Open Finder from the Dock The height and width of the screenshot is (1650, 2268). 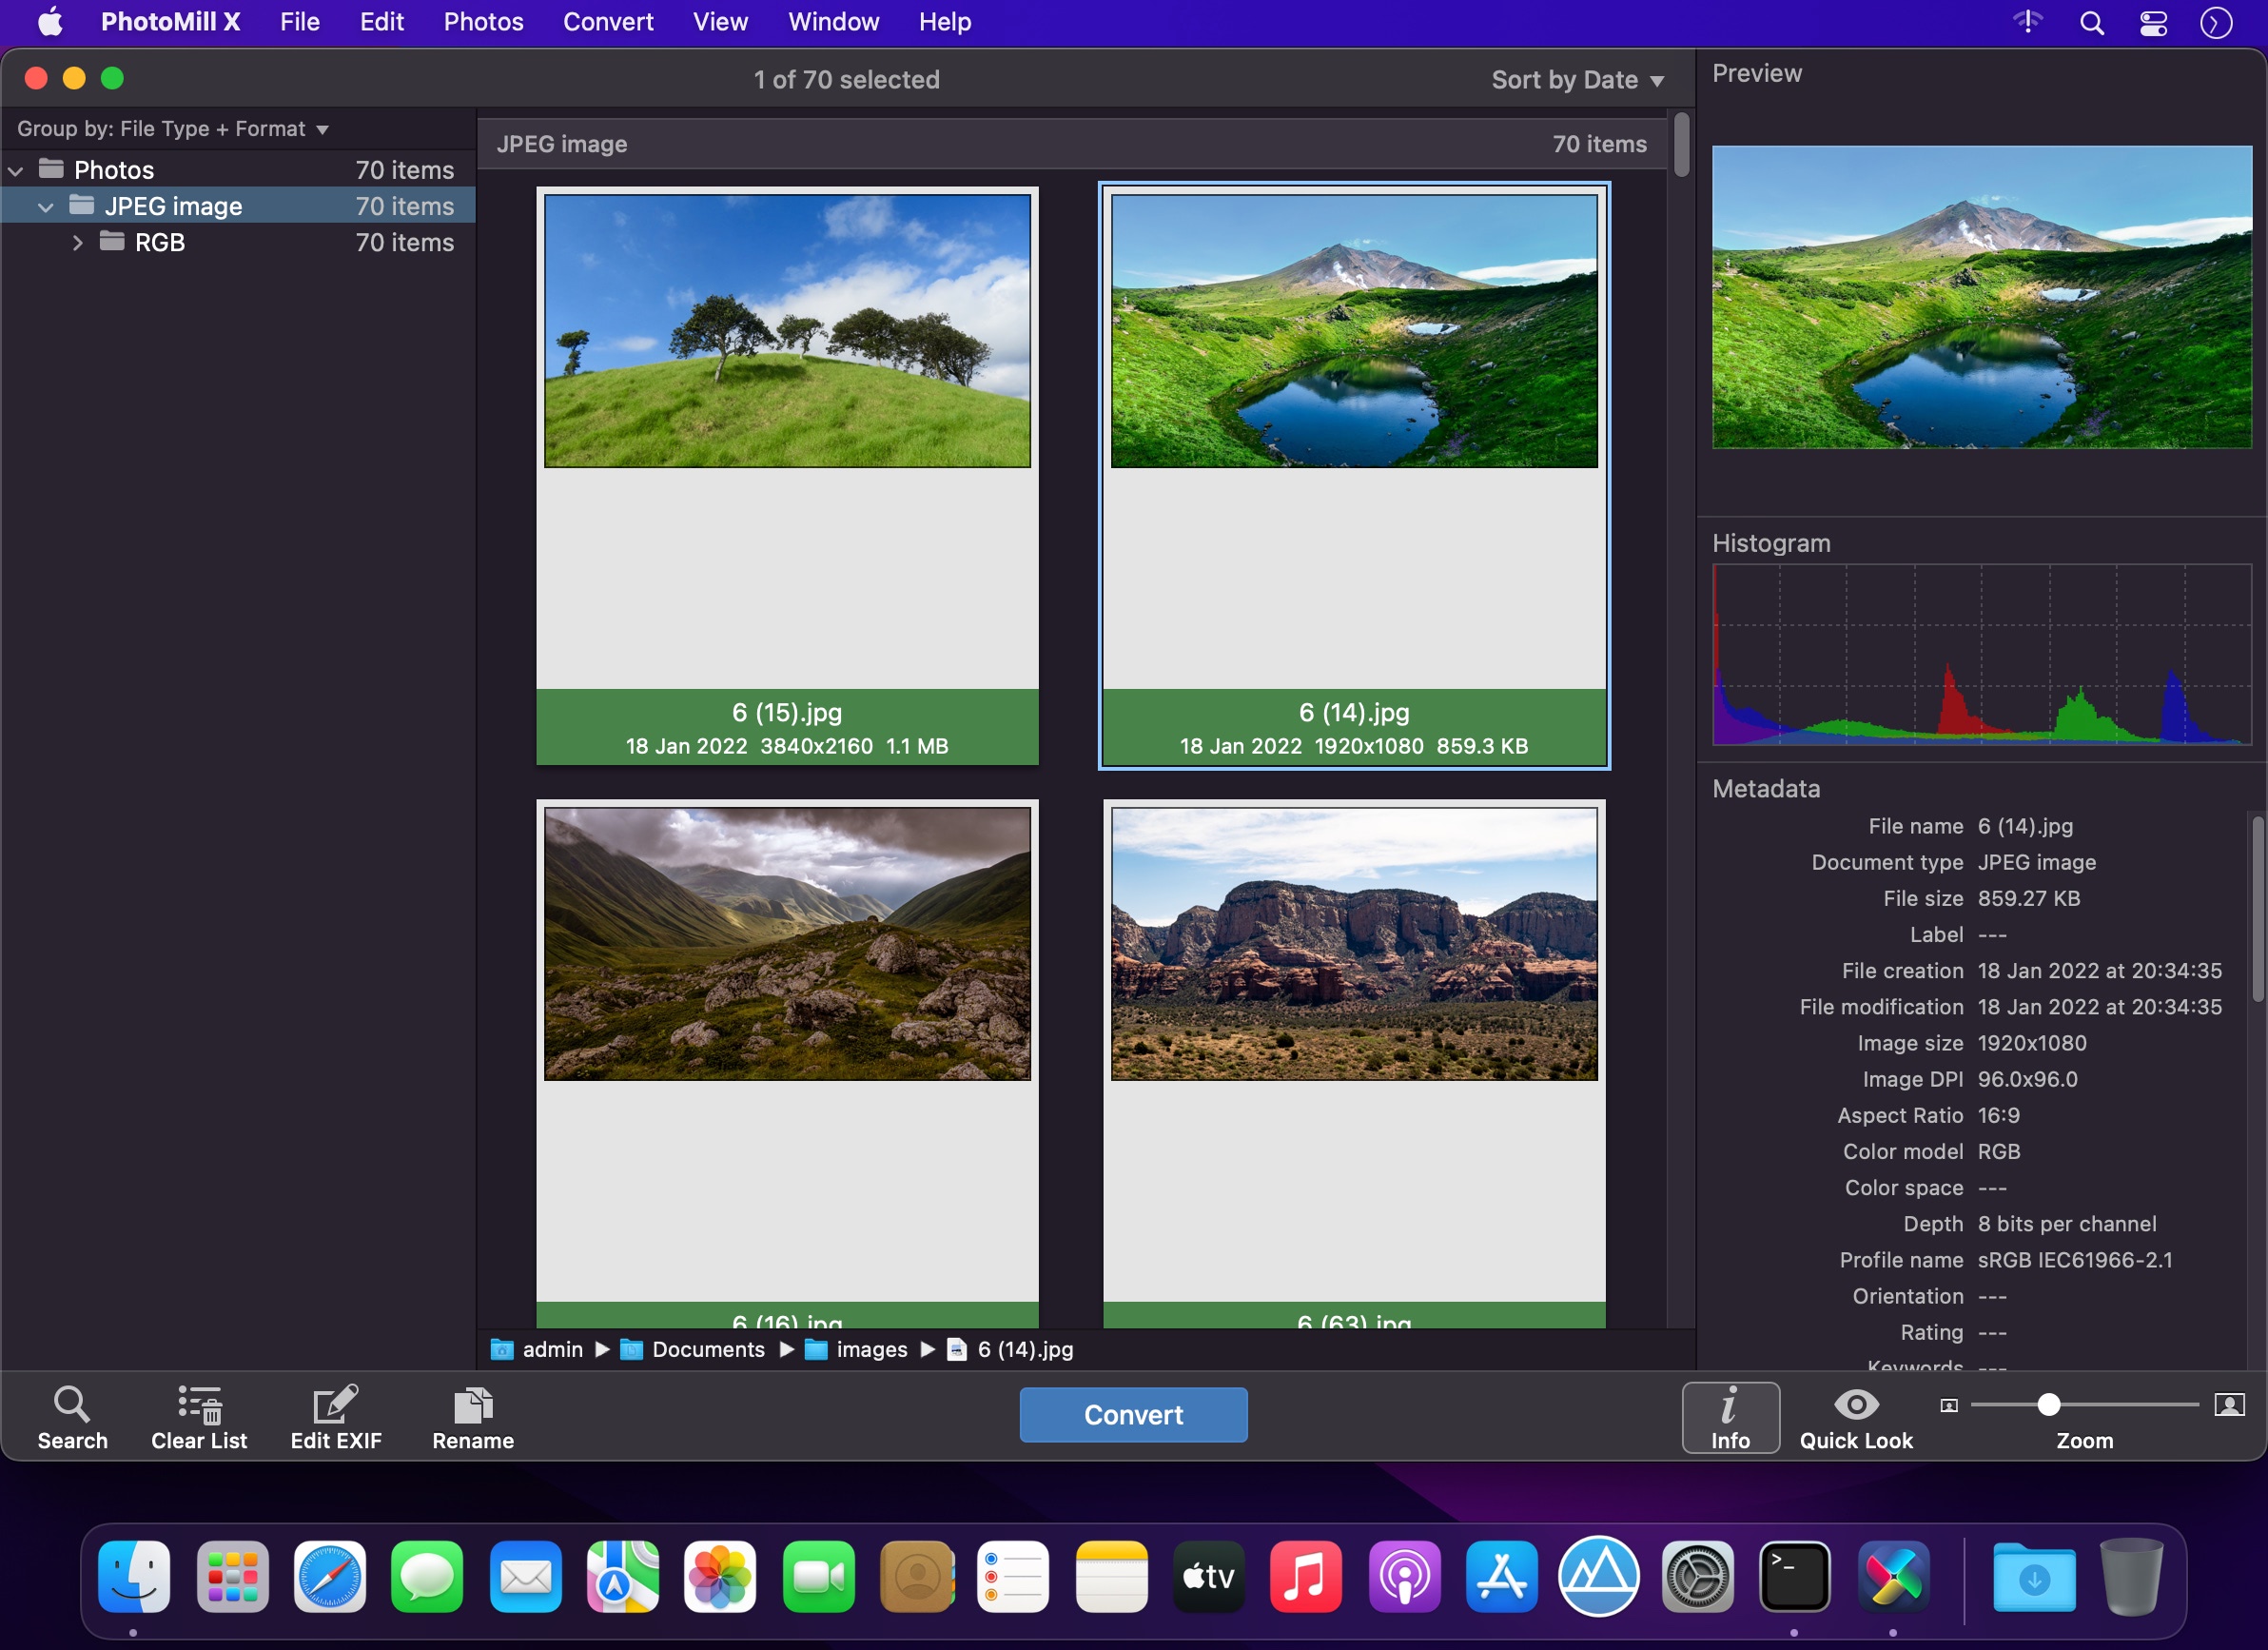tap(133, 1578)
